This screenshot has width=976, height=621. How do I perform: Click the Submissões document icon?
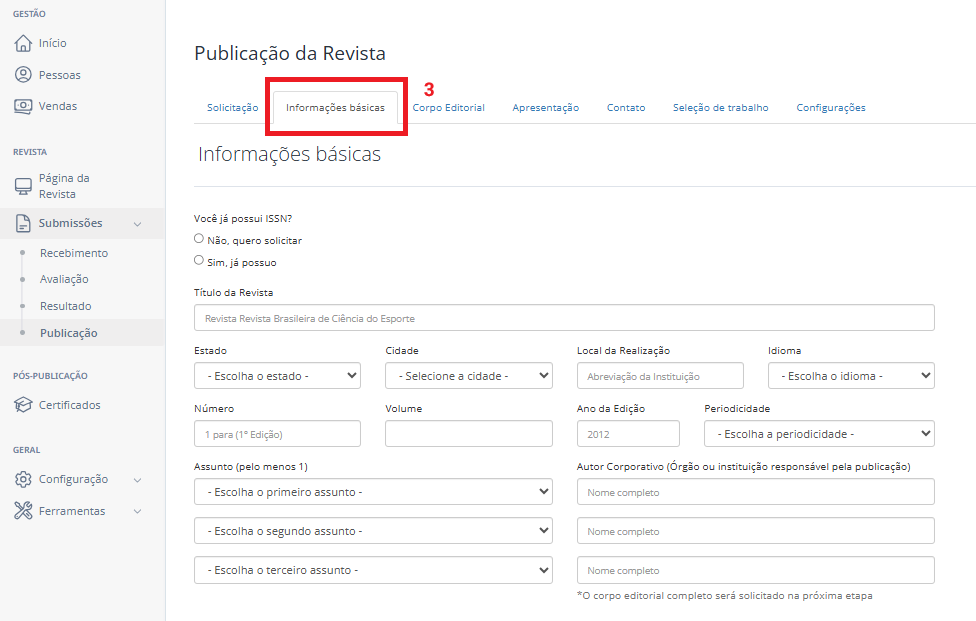pyautogui.click(x=23, y=223)
